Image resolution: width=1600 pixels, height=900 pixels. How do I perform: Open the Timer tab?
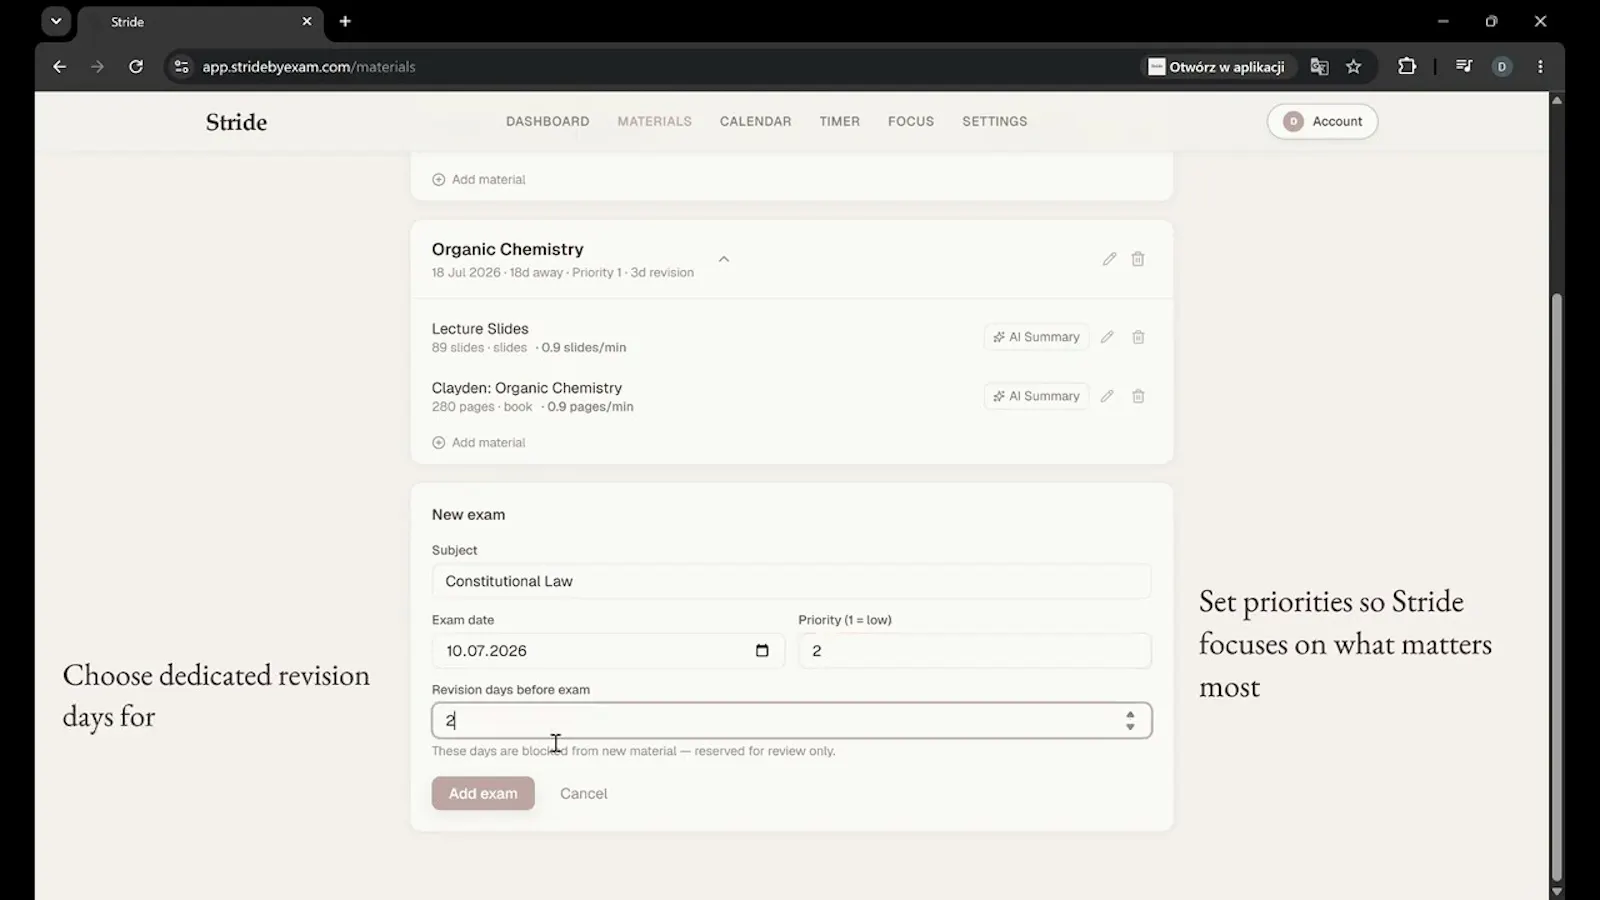point(839,121)
